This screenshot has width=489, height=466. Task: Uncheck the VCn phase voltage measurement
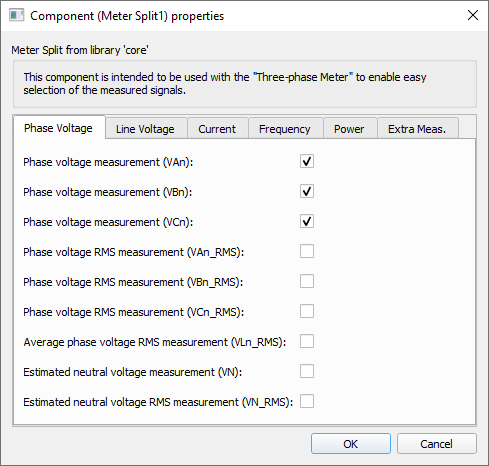307,221
